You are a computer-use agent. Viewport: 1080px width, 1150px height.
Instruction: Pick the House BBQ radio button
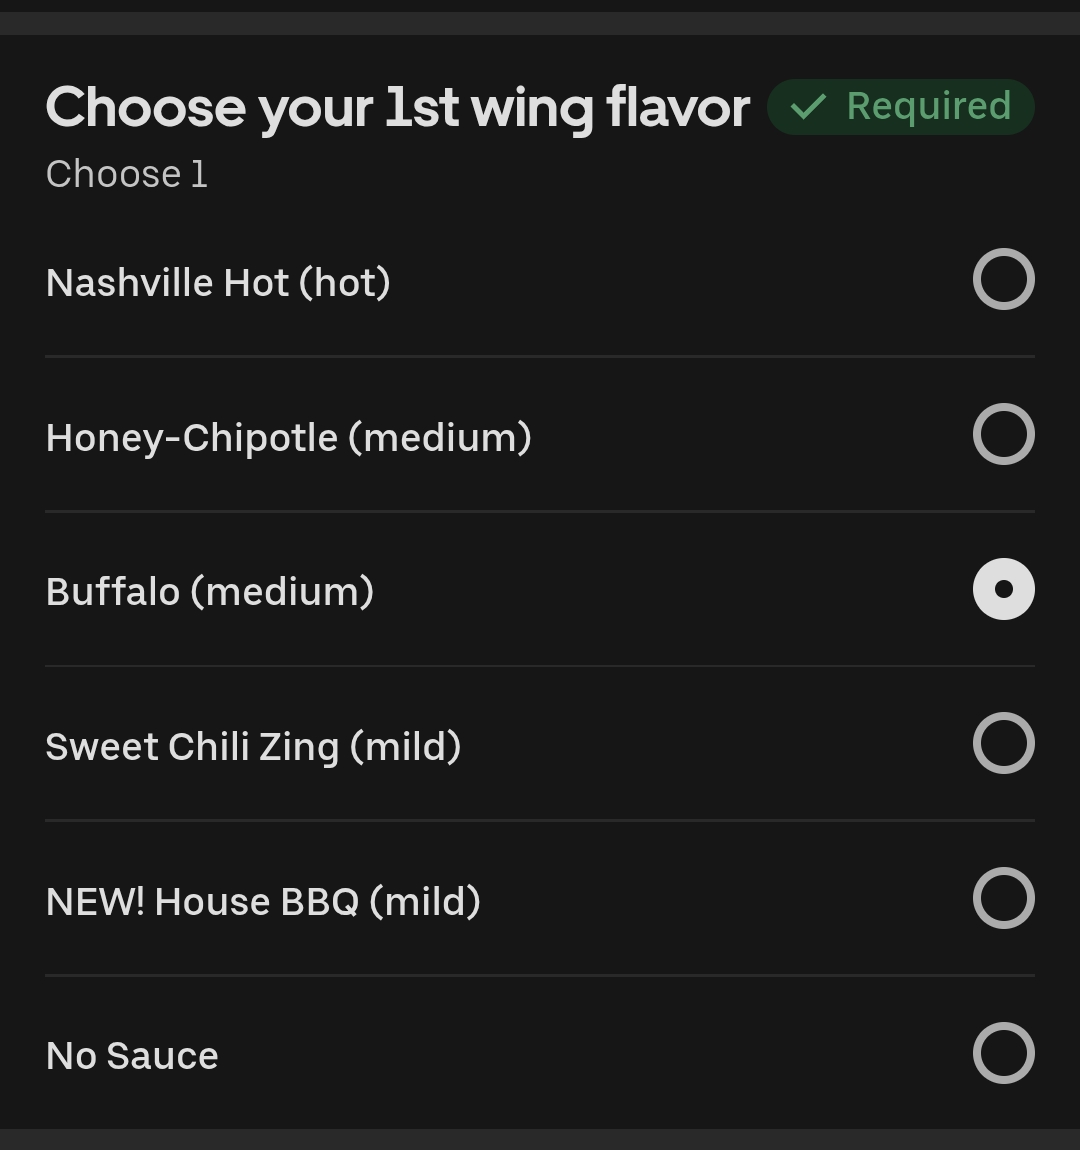[x=1003, y=898]
